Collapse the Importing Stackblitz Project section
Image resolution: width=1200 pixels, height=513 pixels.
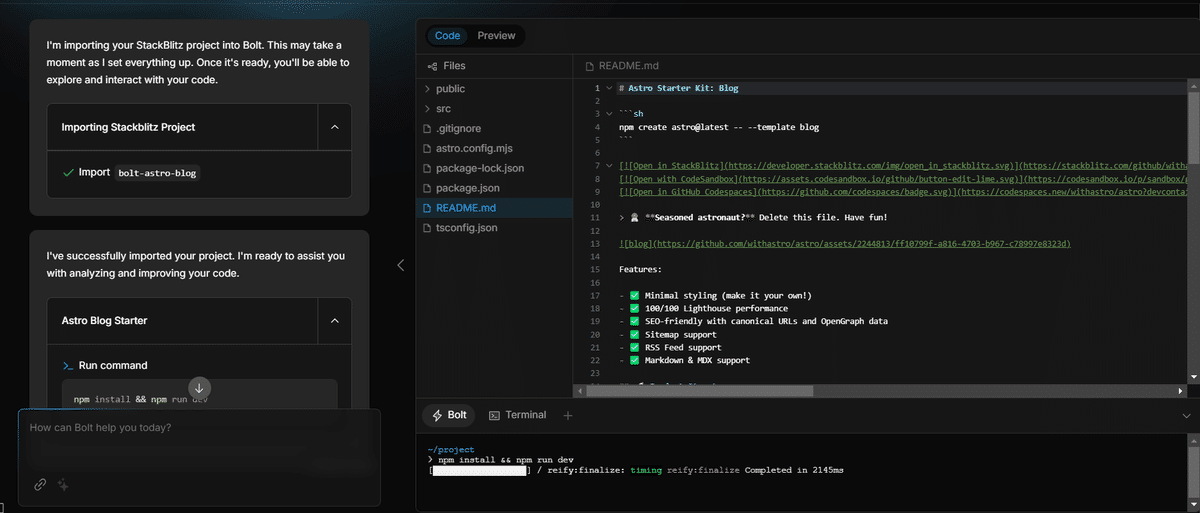point(334,128)
